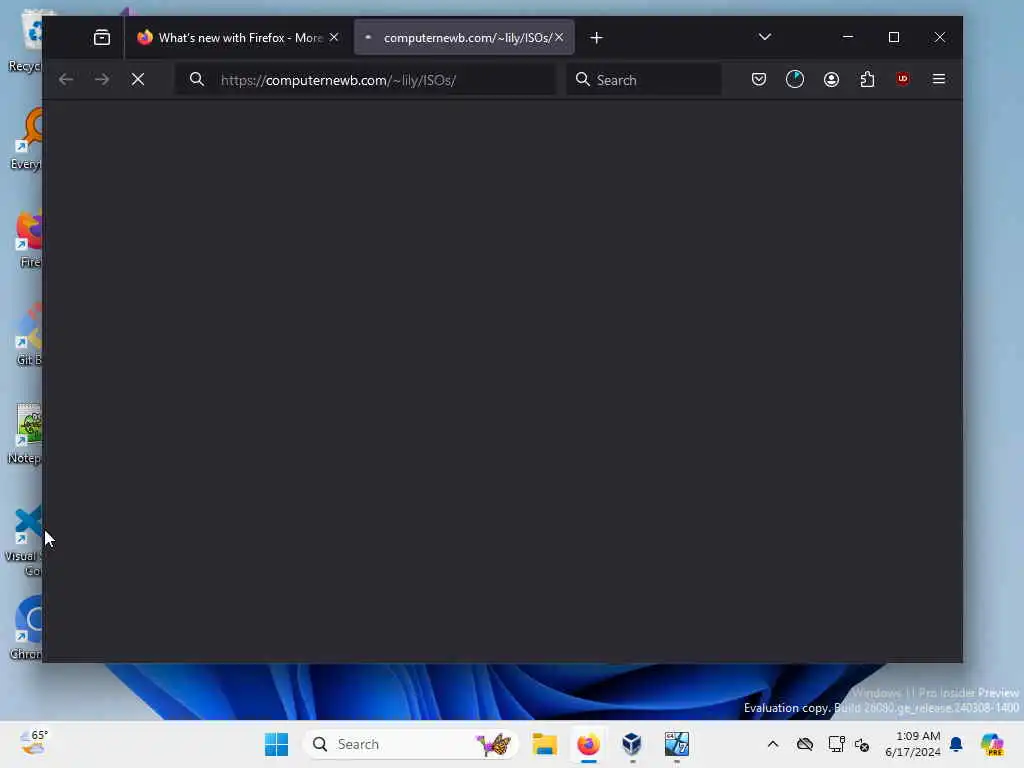
Task: Open the Windows 7 styled taskbar app
Action: pyautogui.click(x=677, y=744)
